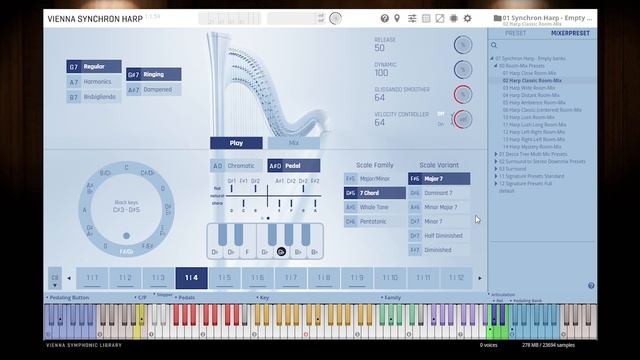The width and height of the screenshot is (640, 360).
Task: Click the F#/Gb label on key wheel
Action: tap(126, 252)
